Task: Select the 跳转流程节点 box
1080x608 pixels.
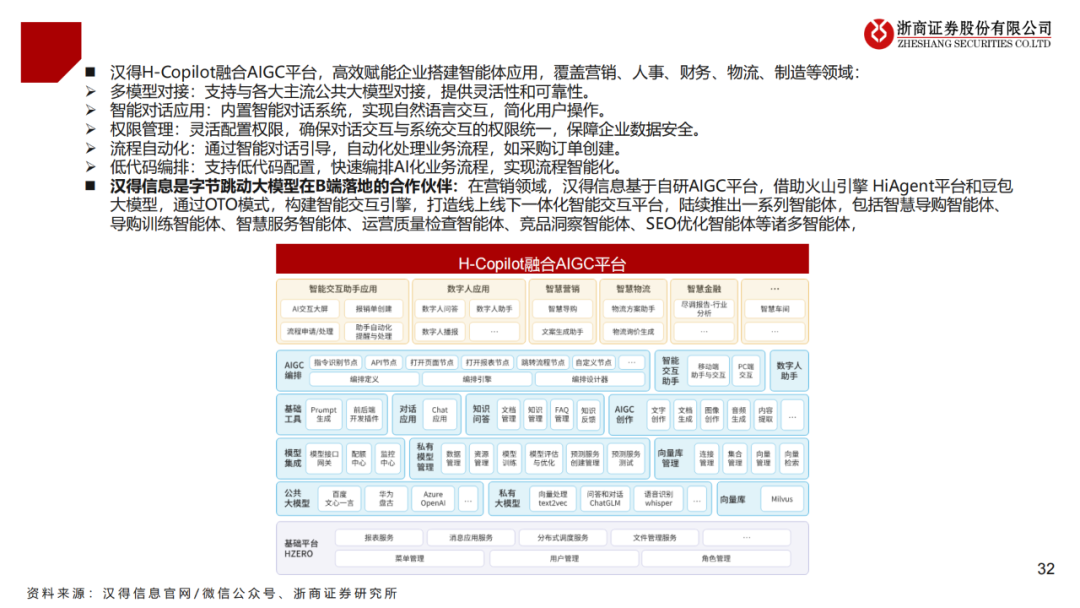Action: 543,362
